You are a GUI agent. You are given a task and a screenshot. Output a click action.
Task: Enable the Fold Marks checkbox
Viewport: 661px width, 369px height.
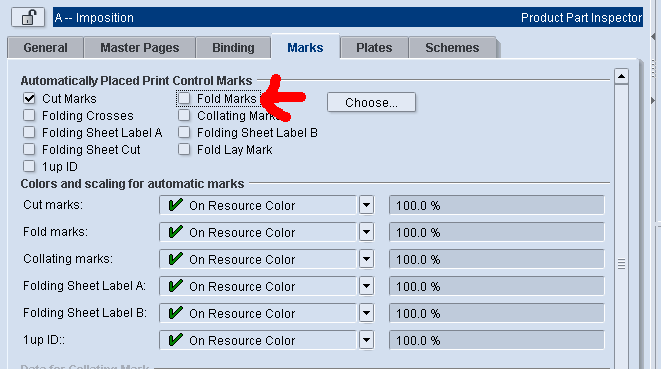point(184,98)
